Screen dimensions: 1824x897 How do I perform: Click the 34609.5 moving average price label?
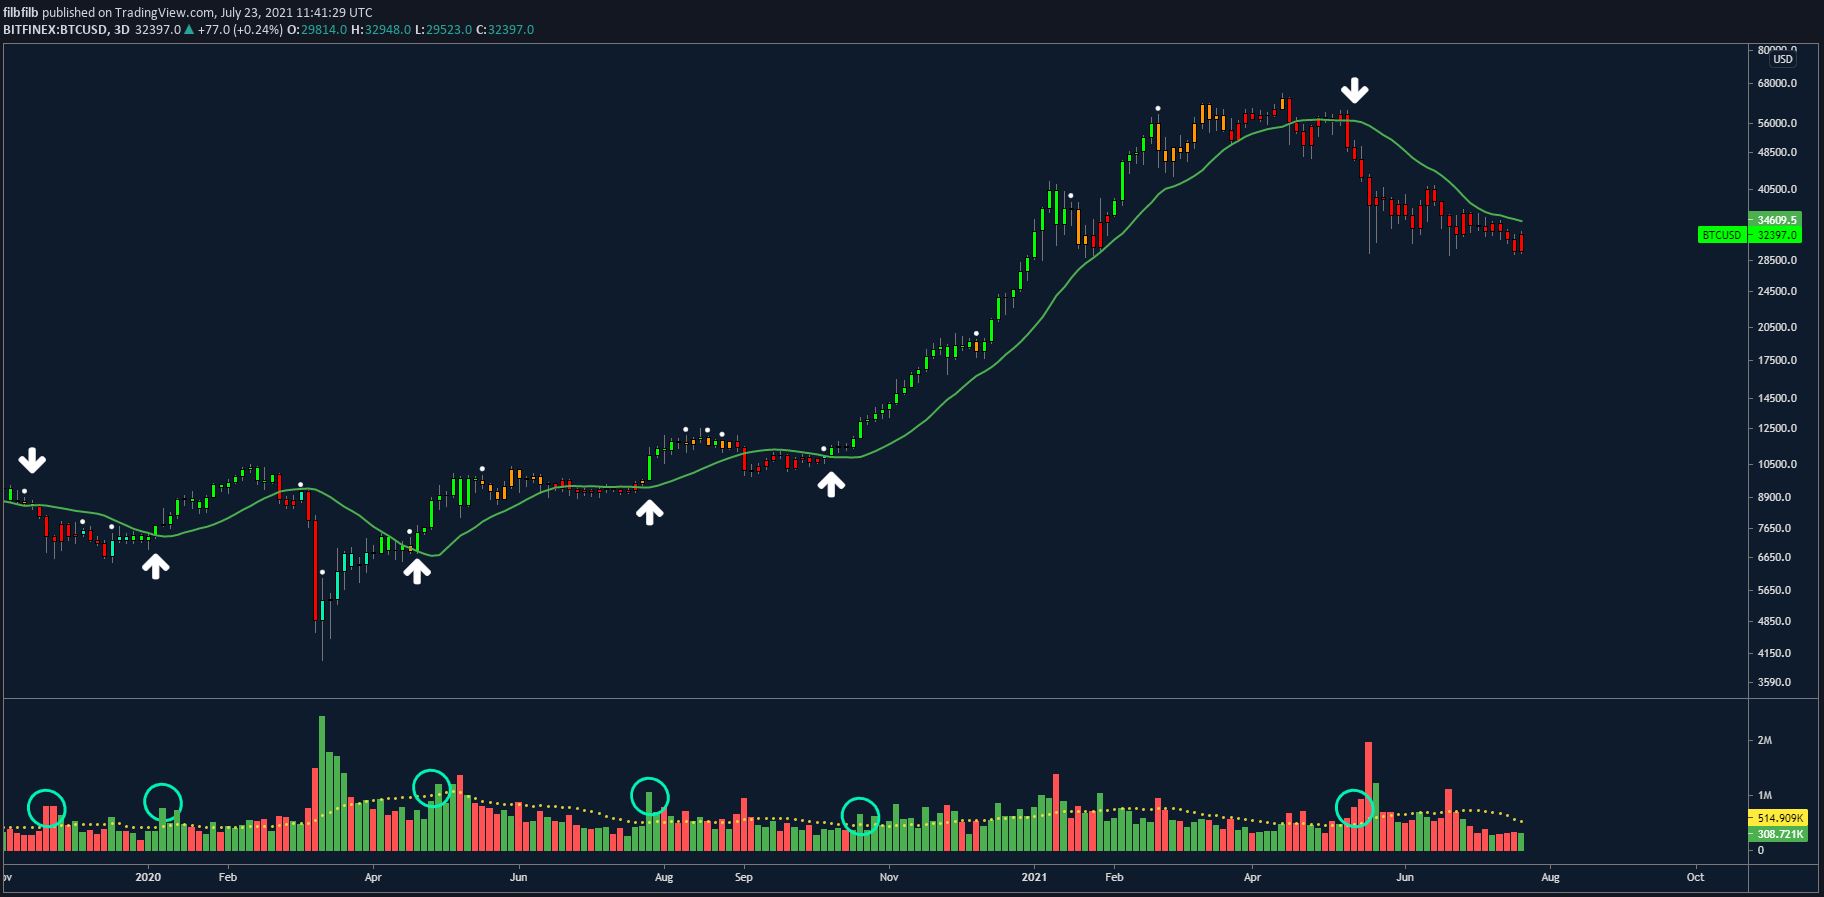point(1777,219)
